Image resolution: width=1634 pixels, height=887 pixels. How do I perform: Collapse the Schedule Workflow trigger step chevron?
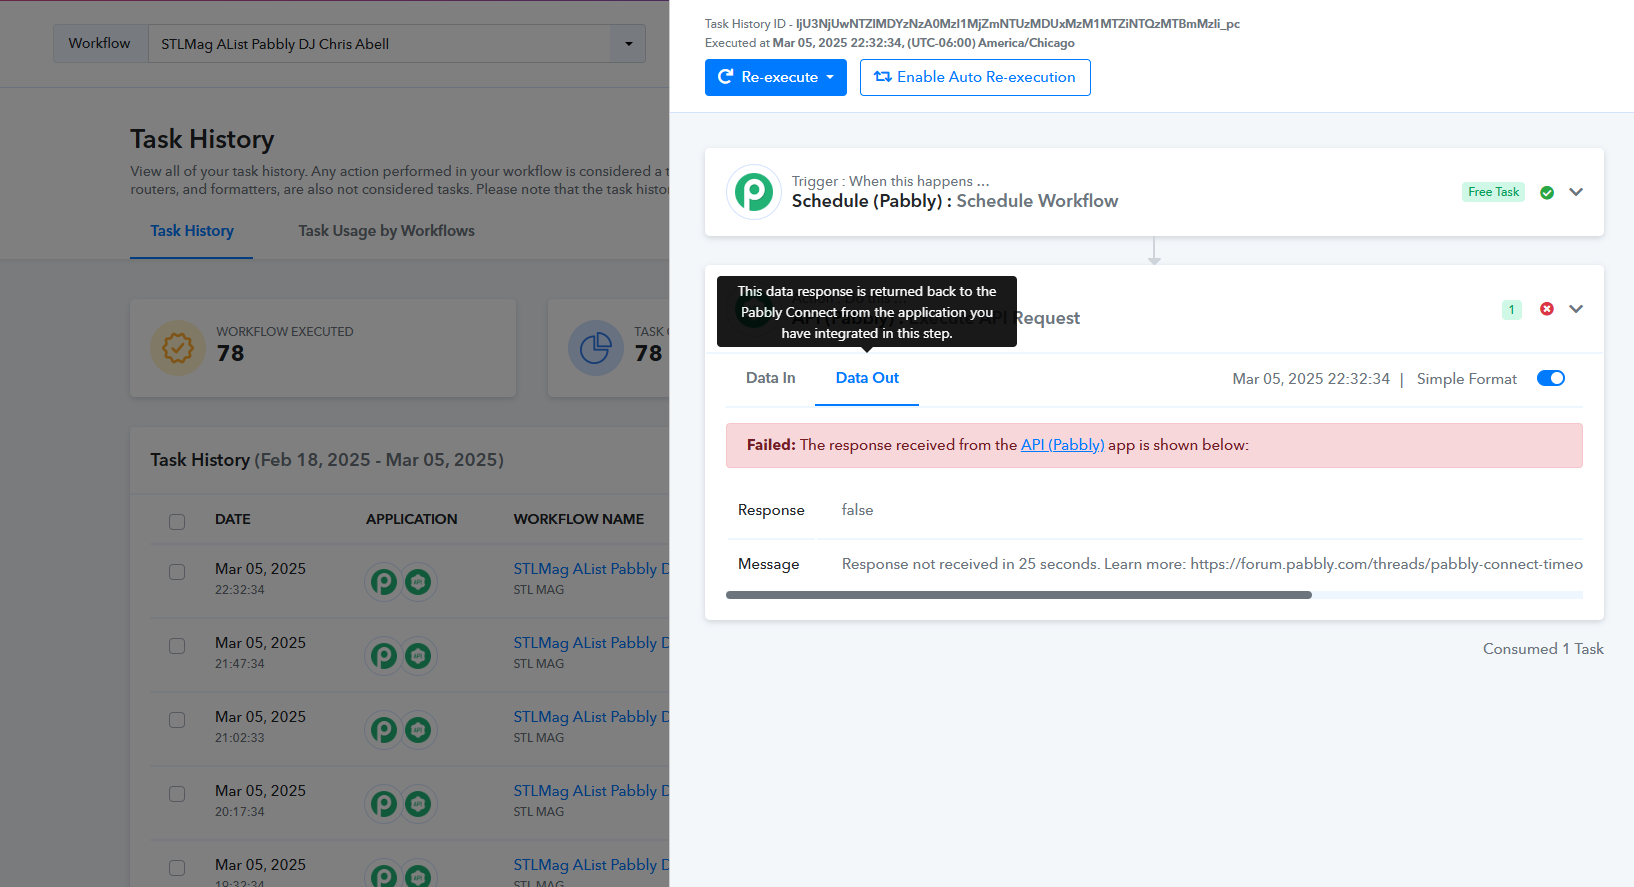pos(1576,192)
